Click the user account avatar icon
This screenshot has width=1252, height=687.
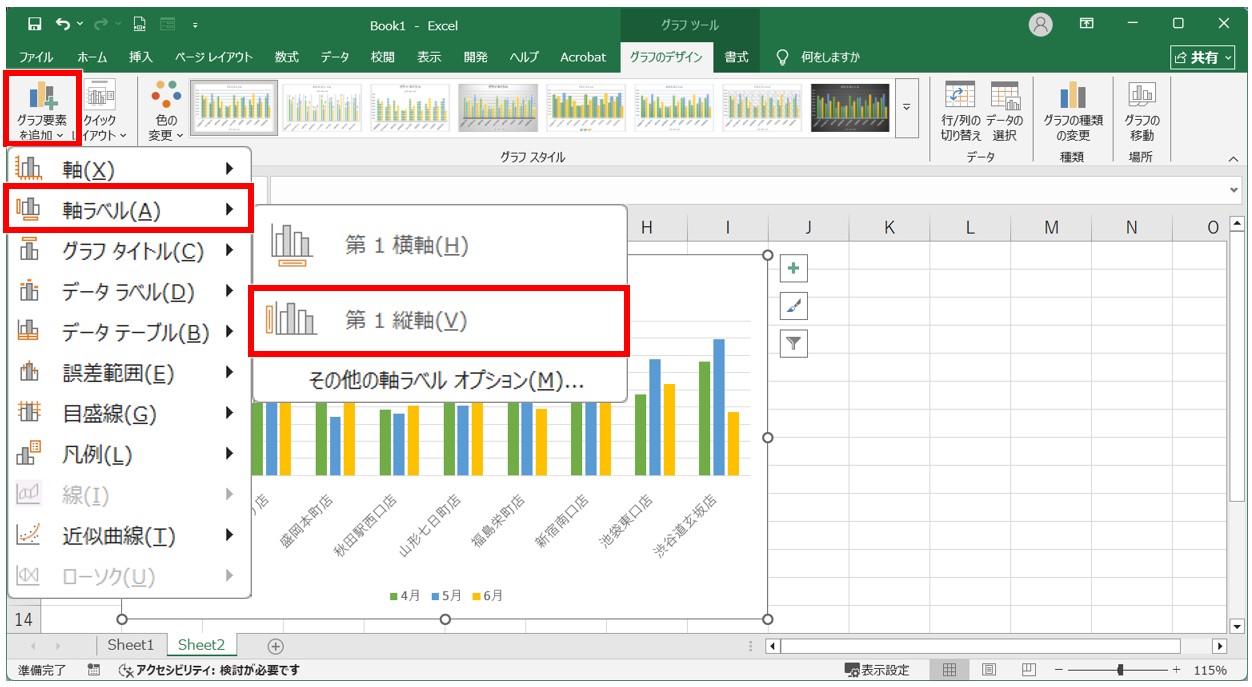point(1041,24)
